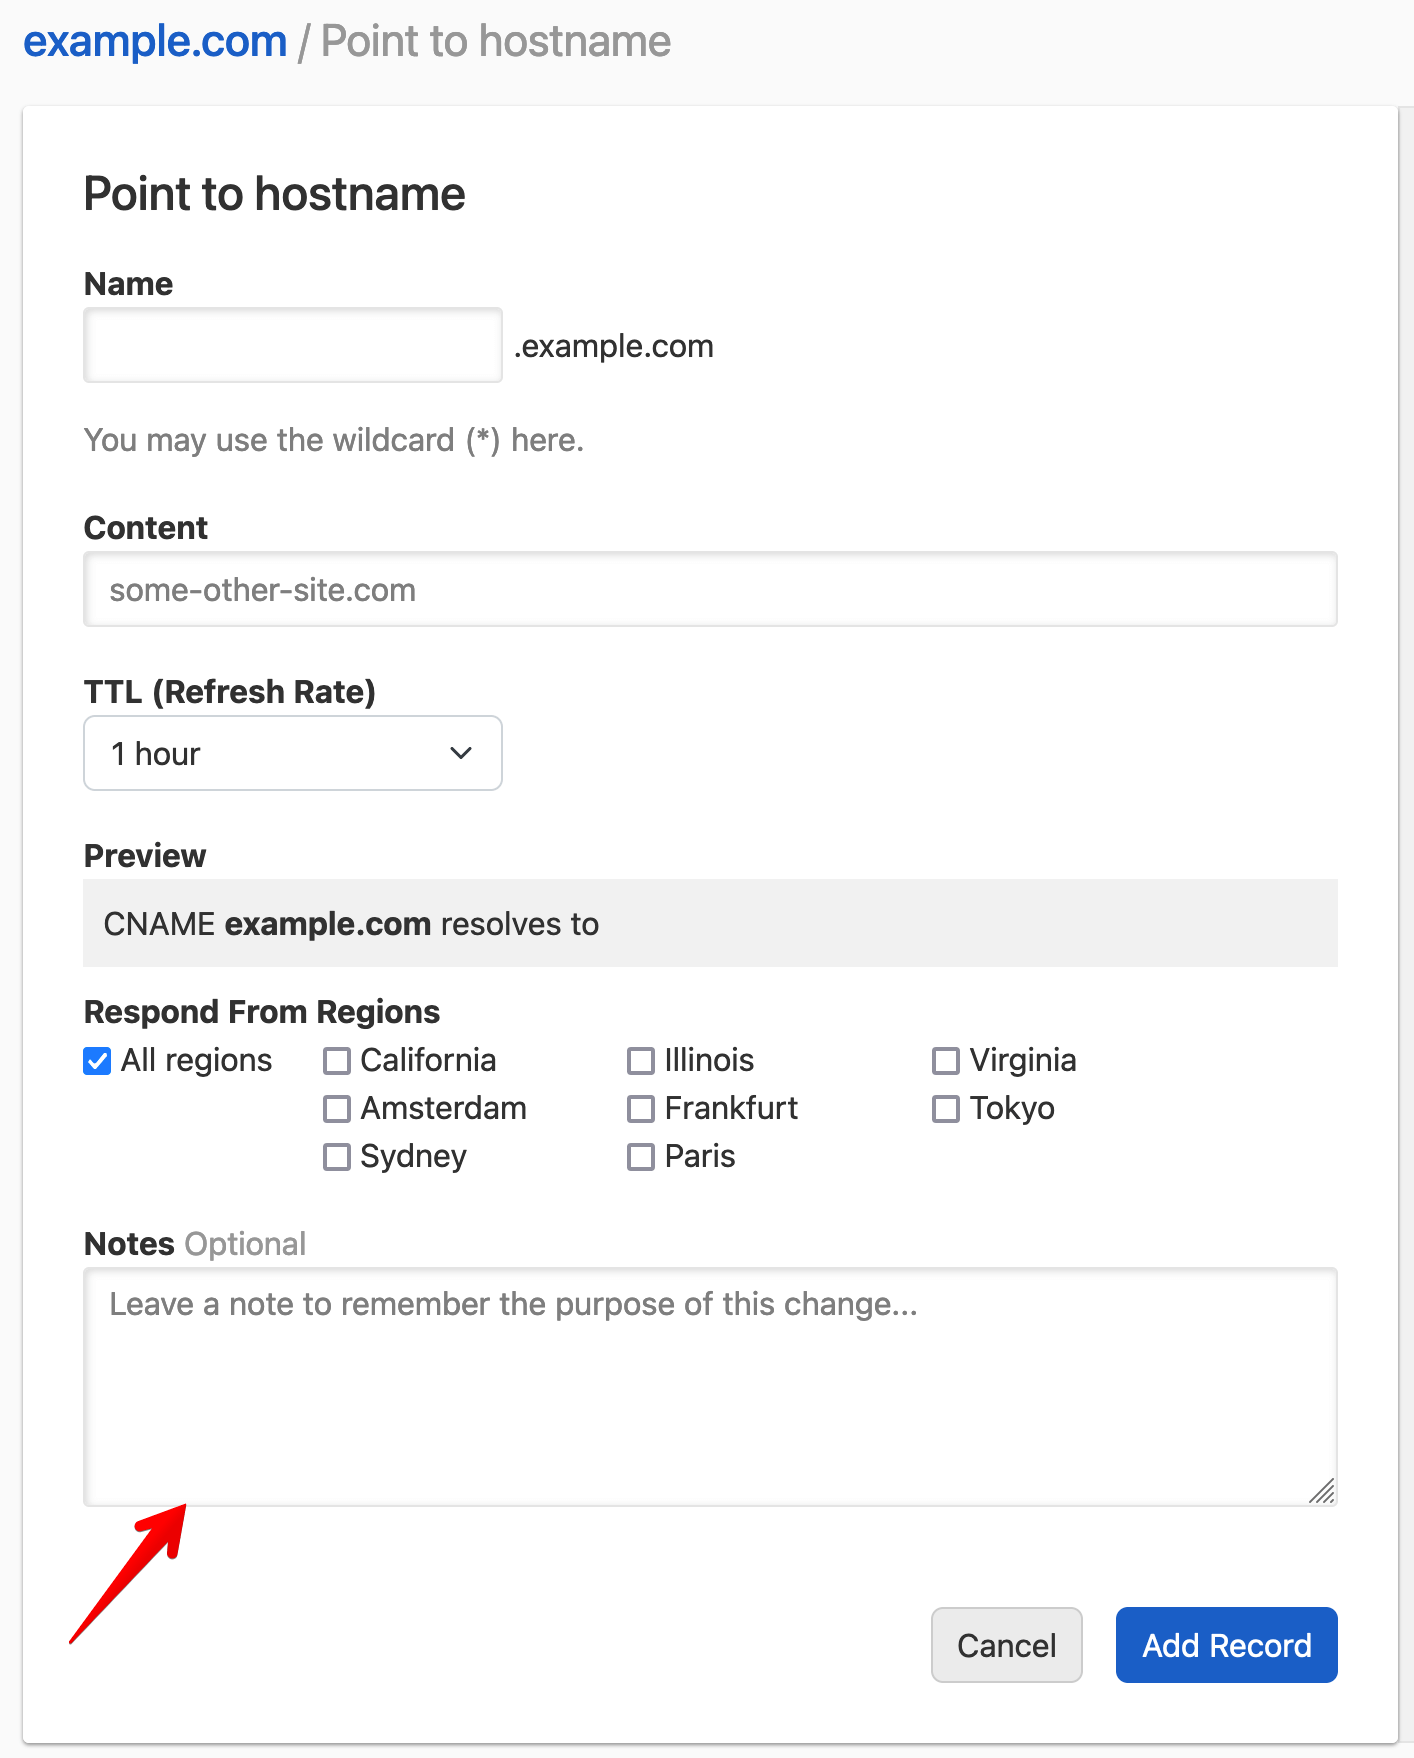Check the Tokyo region checkbox
Viewport: 1414px width, 1758px height.
pos(946,1109)
